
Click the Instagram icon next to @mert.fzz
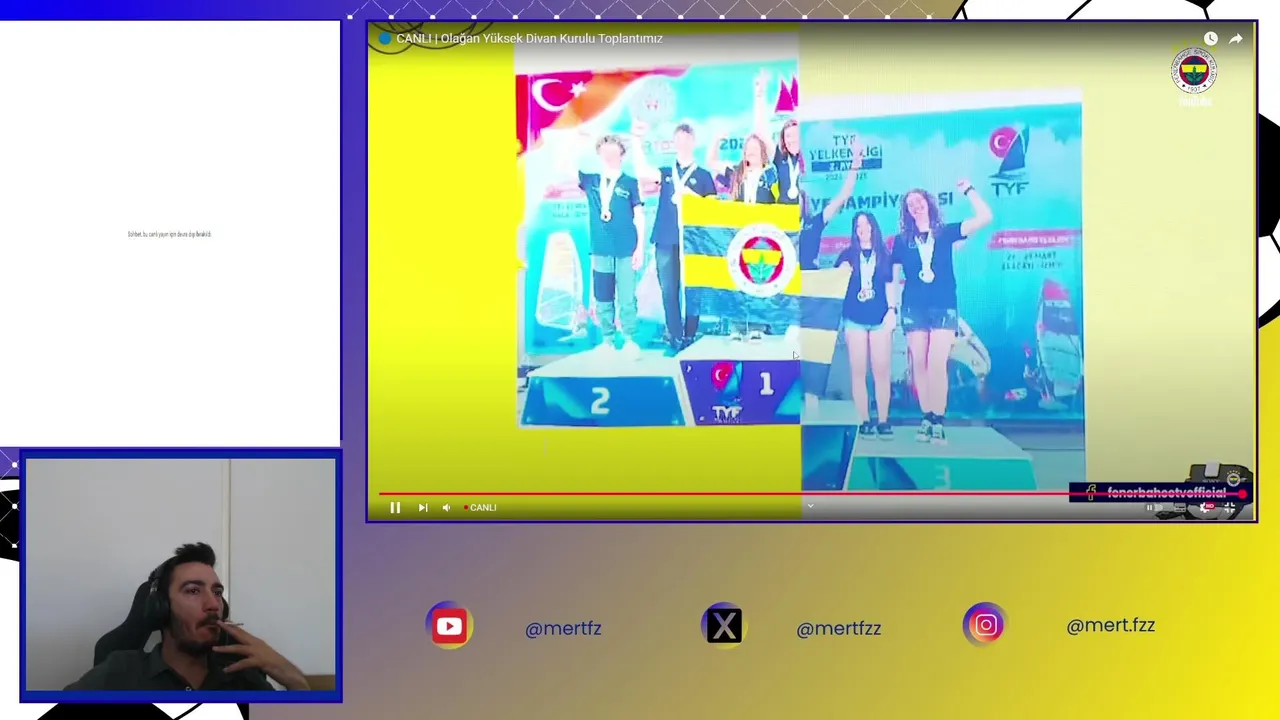coord(986,625)
